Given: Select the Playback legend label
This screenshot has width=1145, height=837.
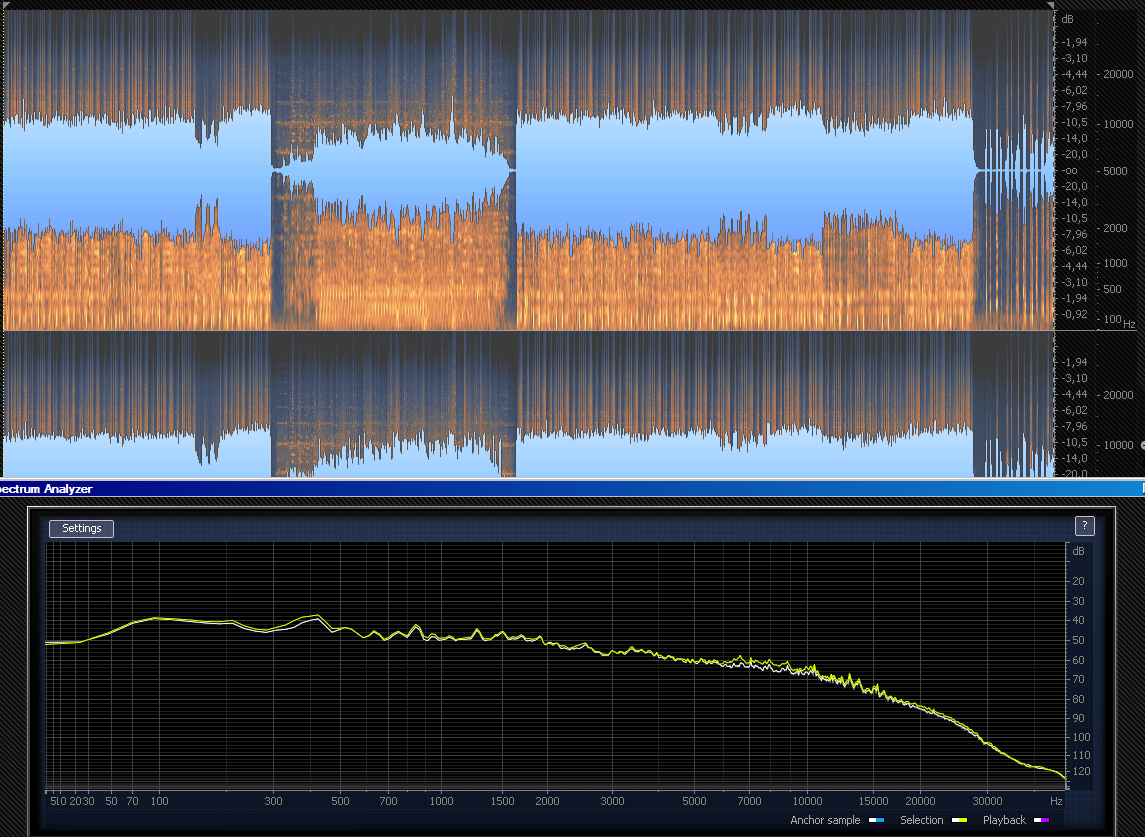Looking at the screenshot, I should 1004,820.
